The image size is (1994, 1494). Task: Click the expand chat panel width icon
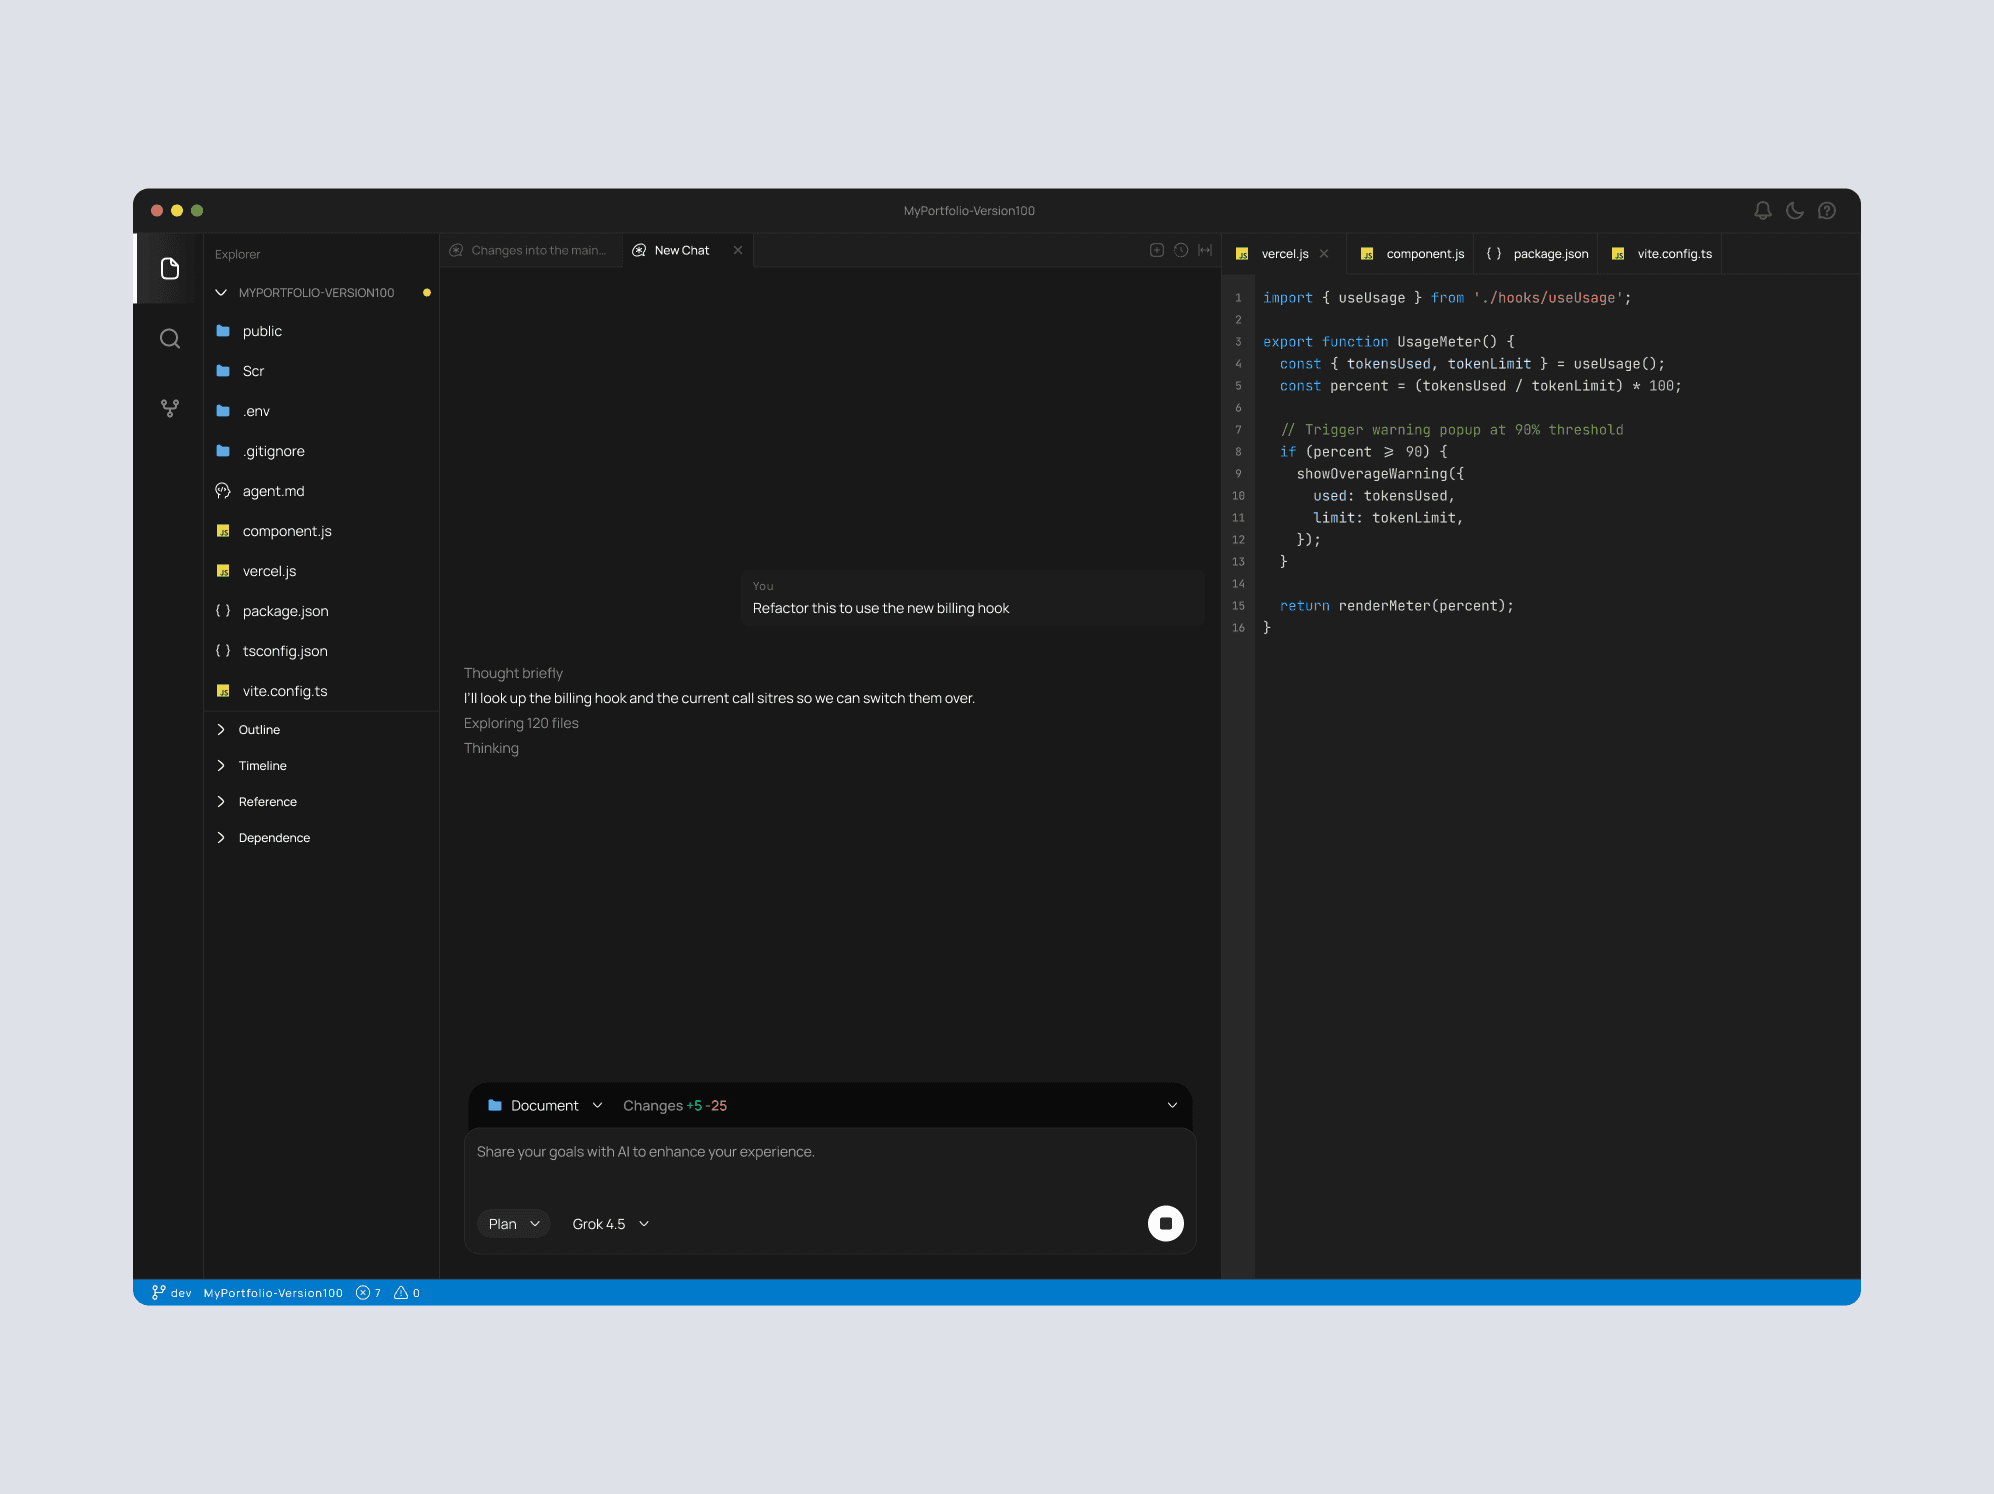click(1205, 250)
